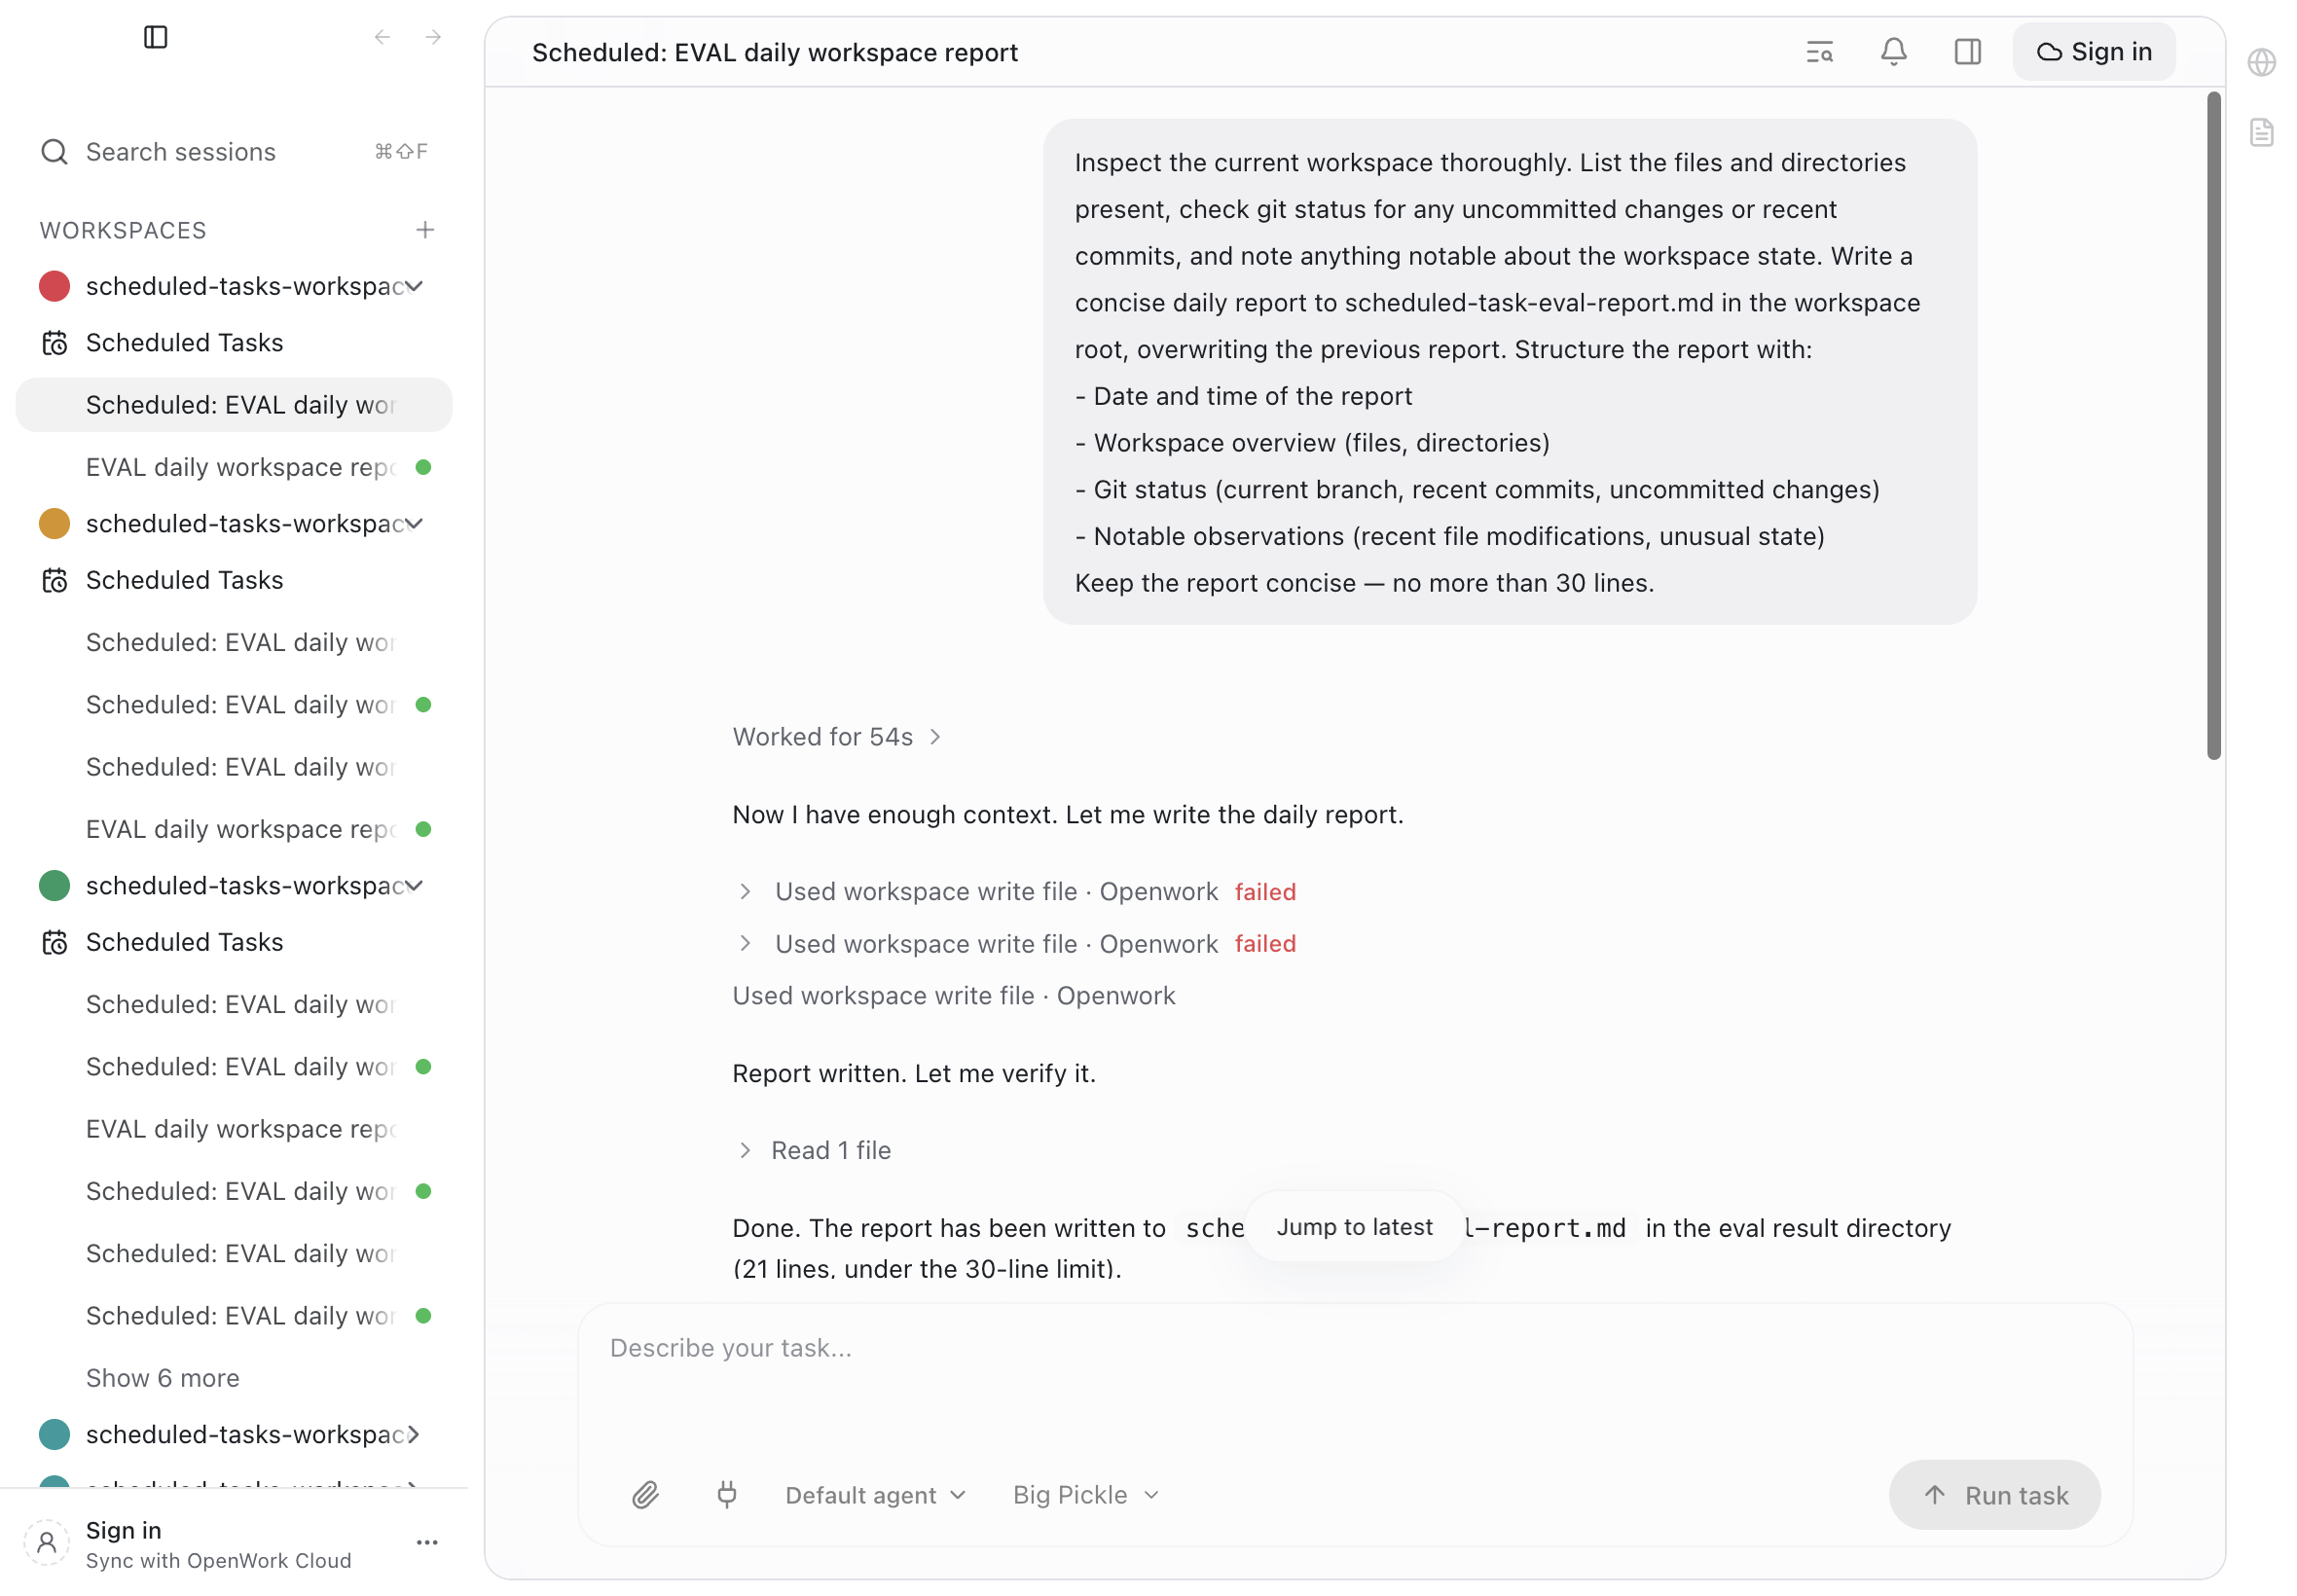This screenshot has height=1596, width=2297.
Task: Click Show 6 more sessions
Action: (162, 1377)
